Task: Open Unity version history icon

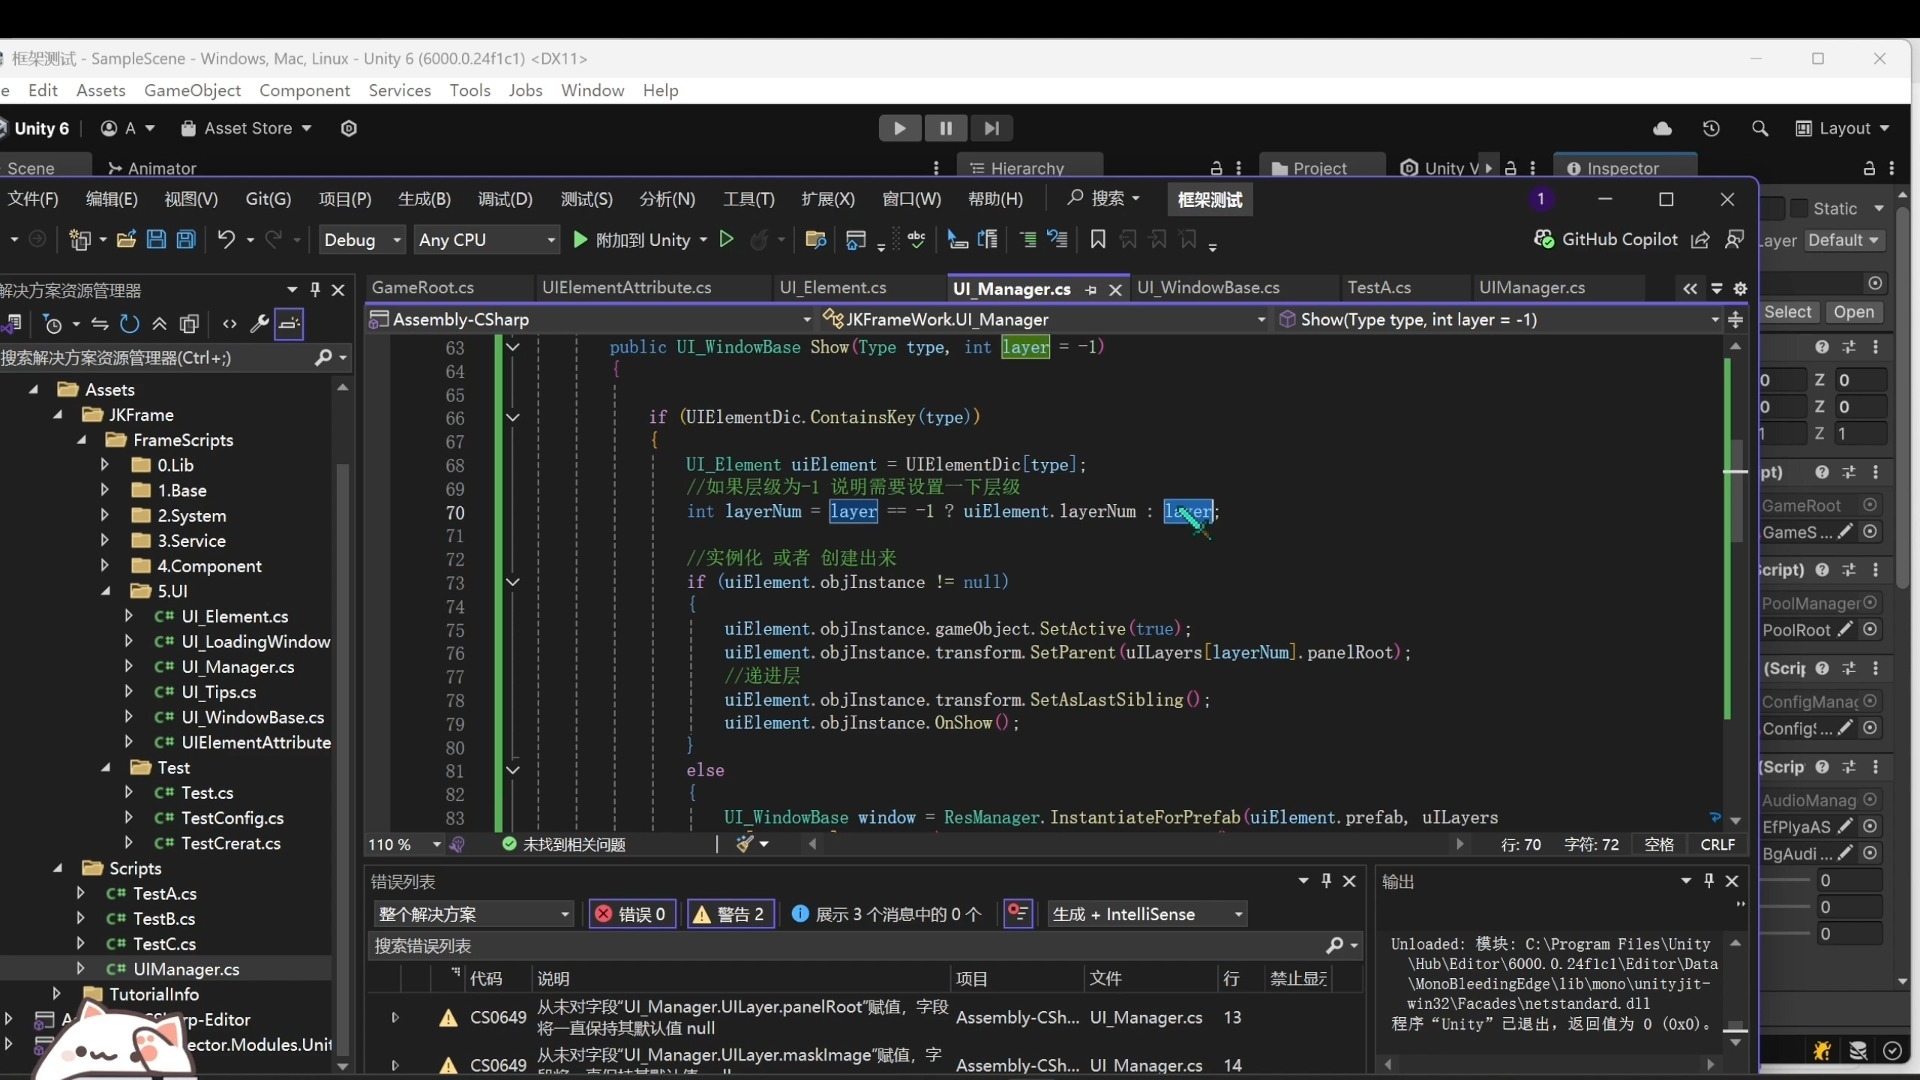Action: [x=1711, y=128]
